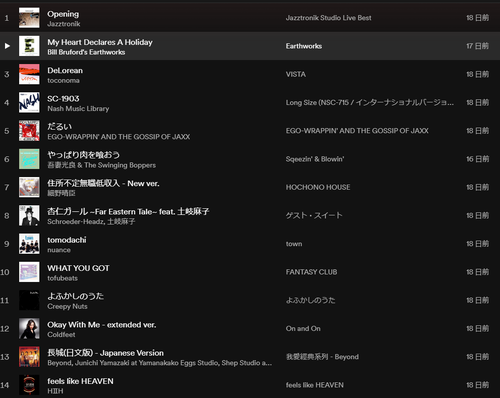
Task: Open the artist link under 住所不定無職低収入
Action: click(x=61, y=193)
